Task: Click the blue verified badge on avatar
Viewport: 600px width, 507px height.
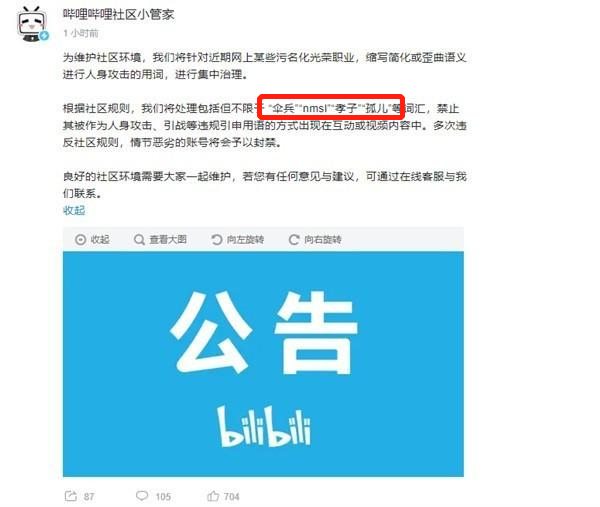Action: pyautogui.click(x=44, y=36)
